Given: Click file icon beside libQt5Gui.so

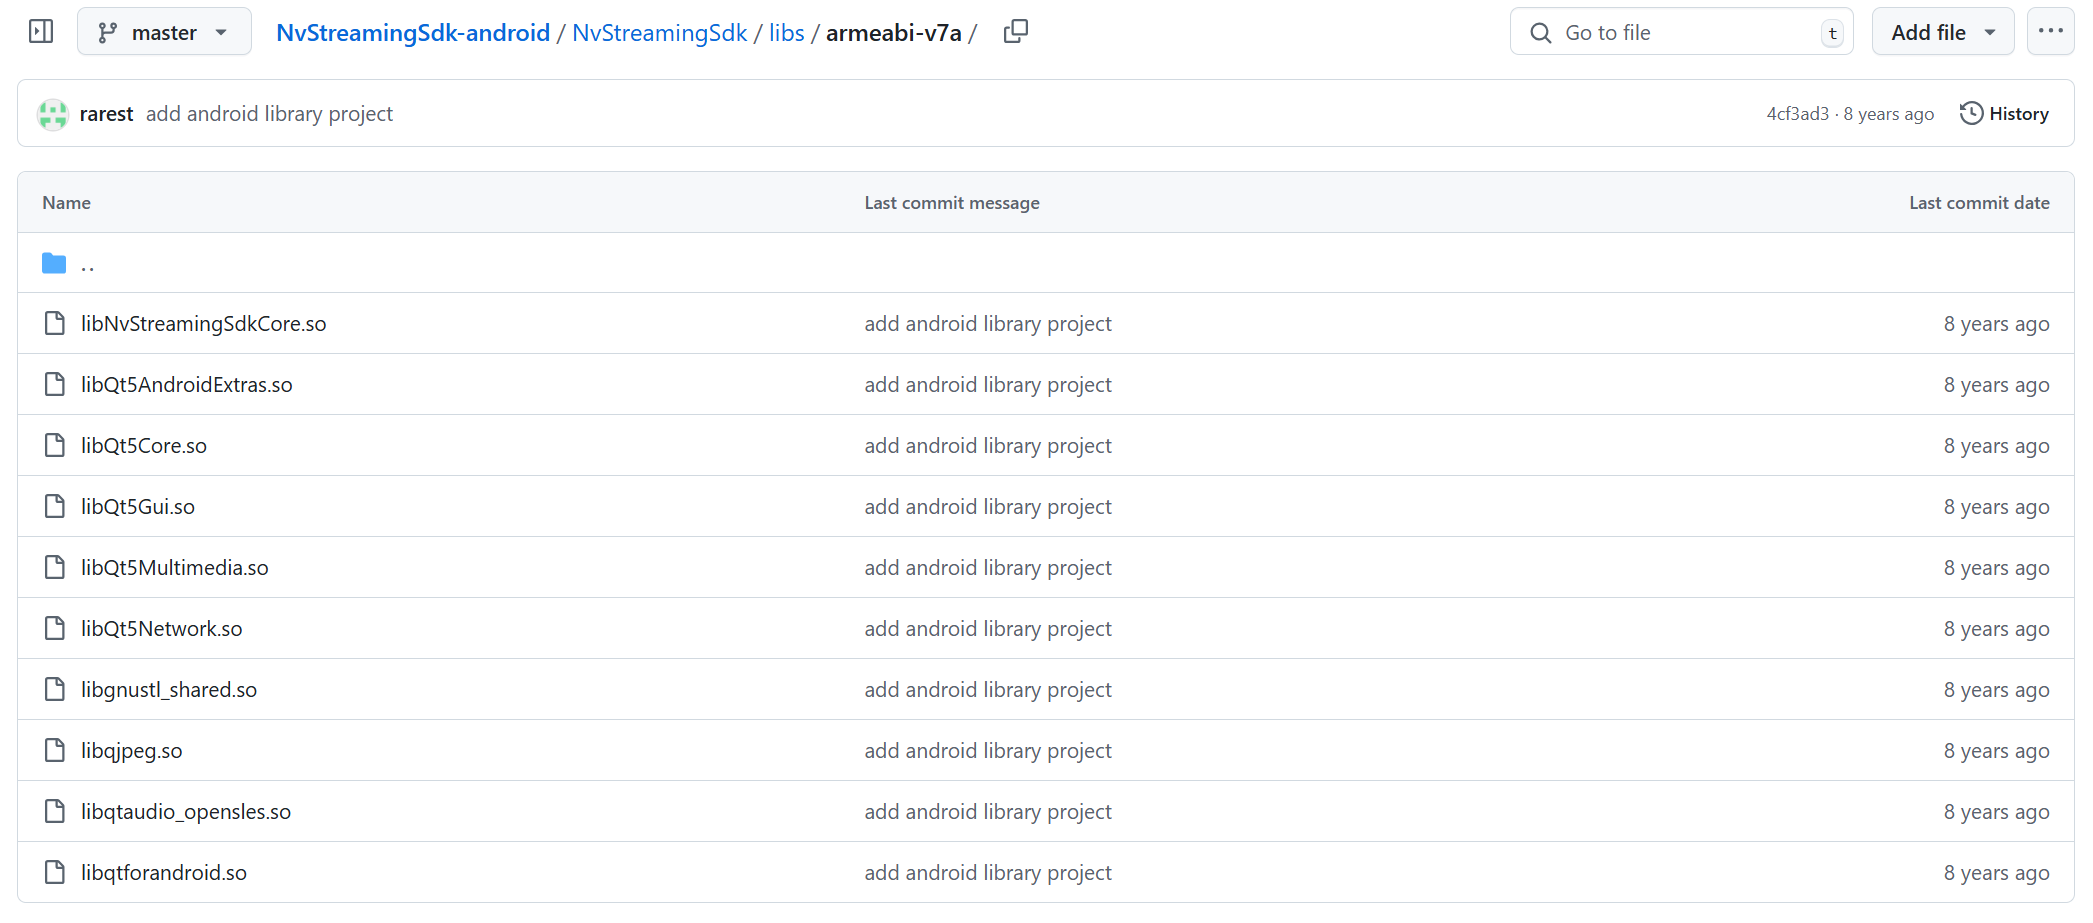Looking at the screenshot, I should pyautogui.click(x=55, y=507).
